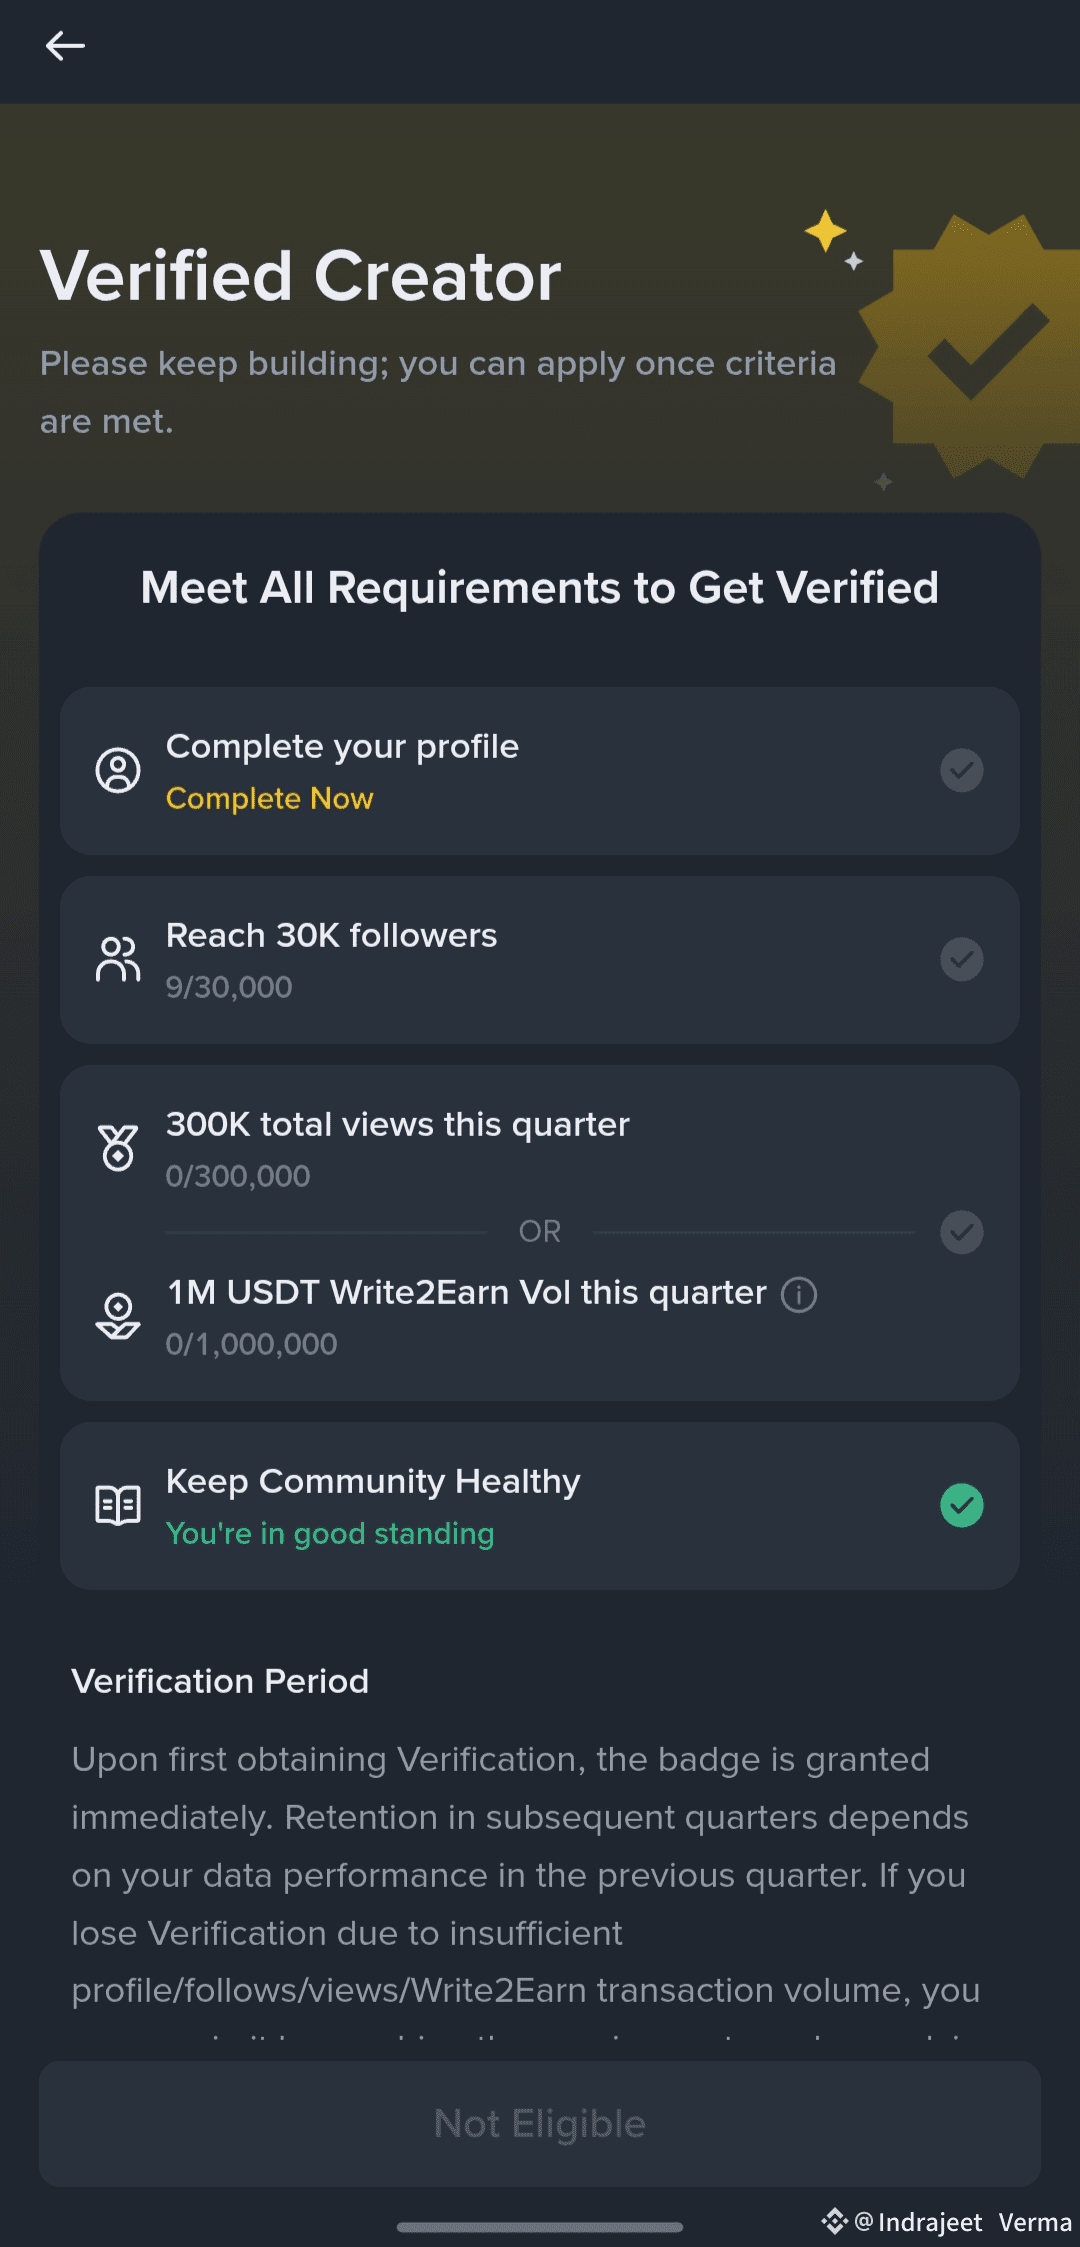
Task: Tap the back arrow icon
Action: tap(65, 46)
